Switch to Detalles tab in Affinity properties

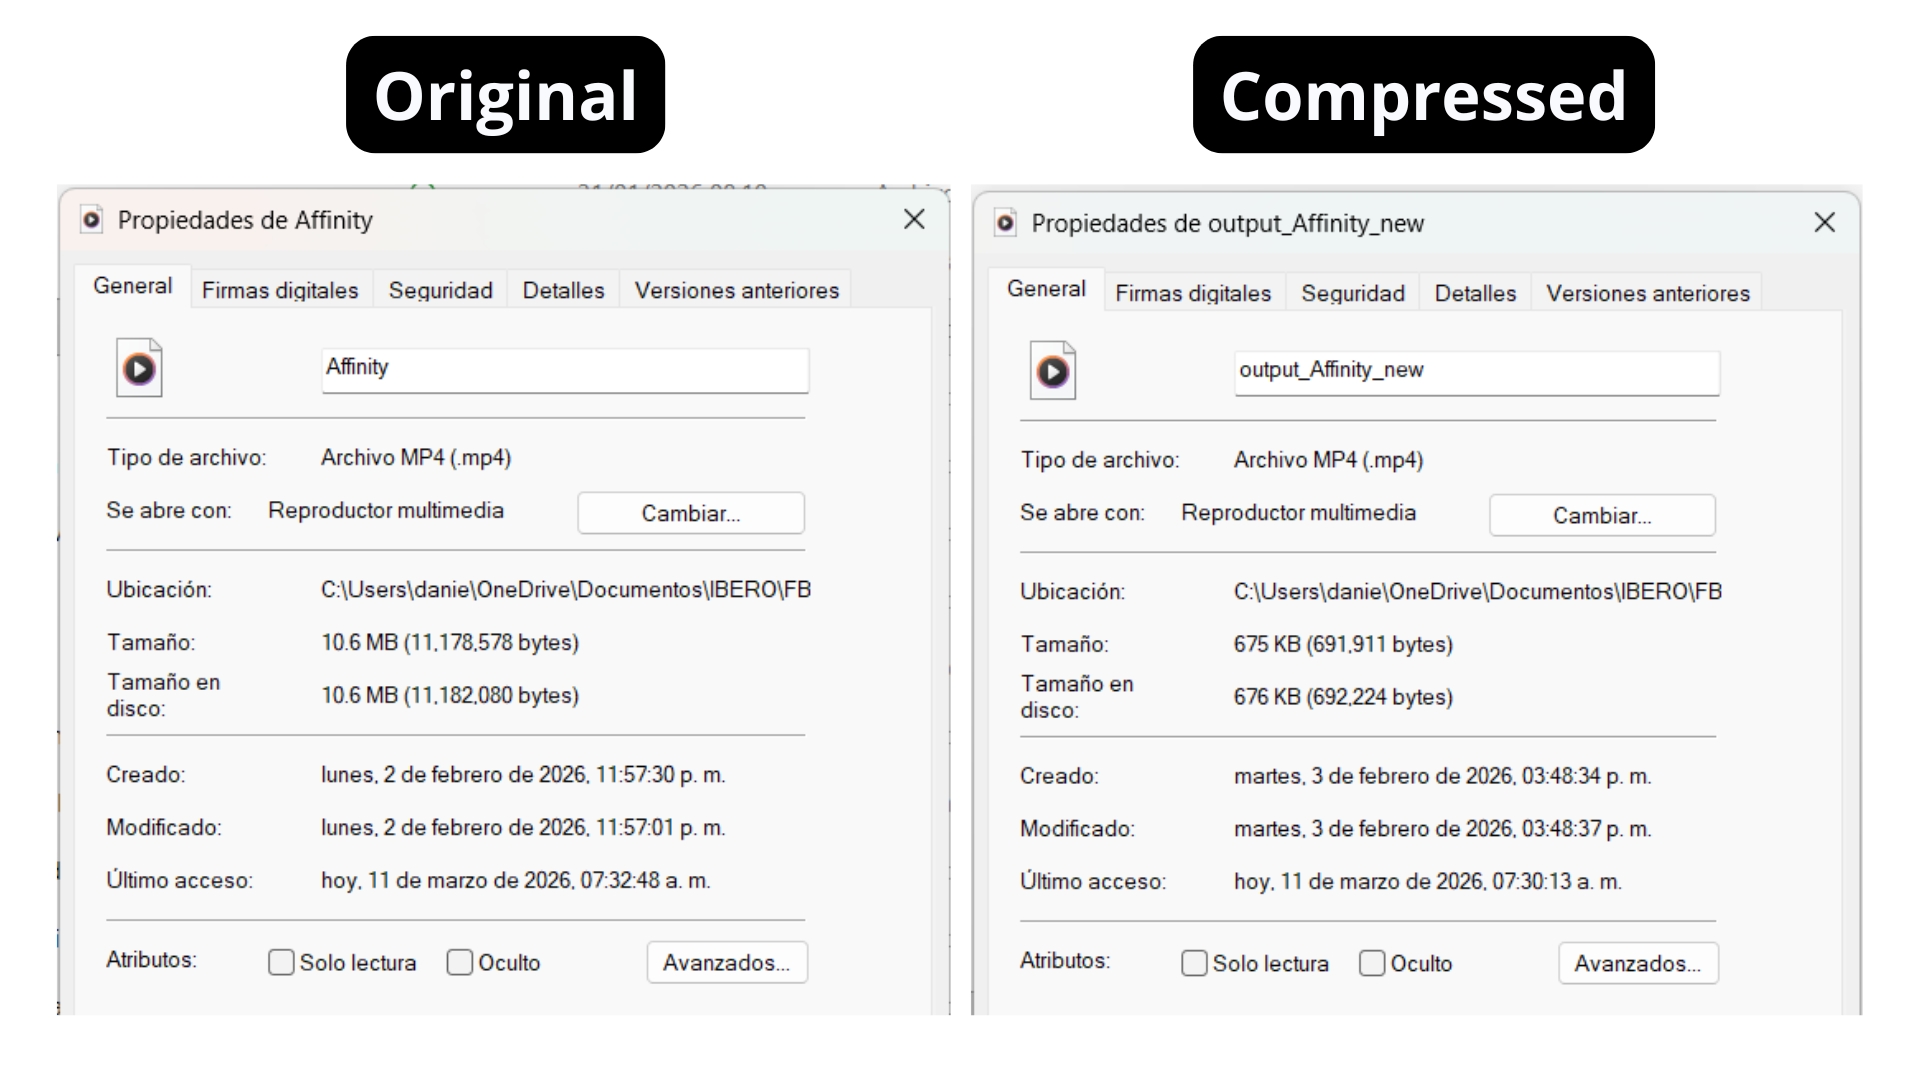coord(563,290)
